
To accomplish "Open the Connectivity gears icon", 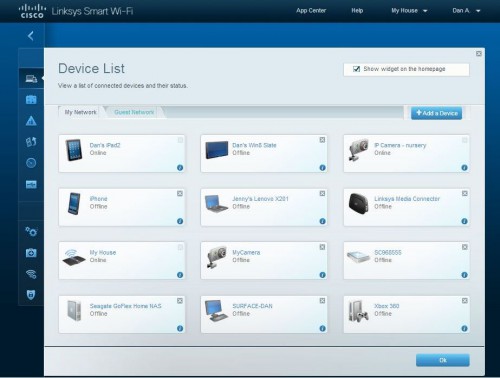I will coord(31,231).
